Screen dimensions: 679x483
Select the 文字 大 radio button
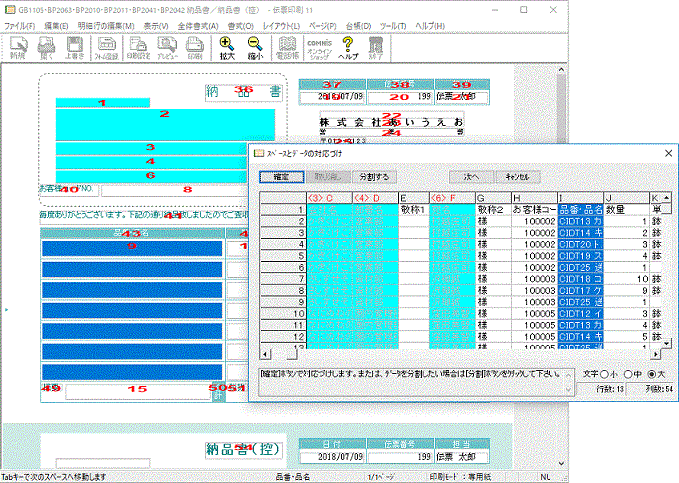pos(652,374)
